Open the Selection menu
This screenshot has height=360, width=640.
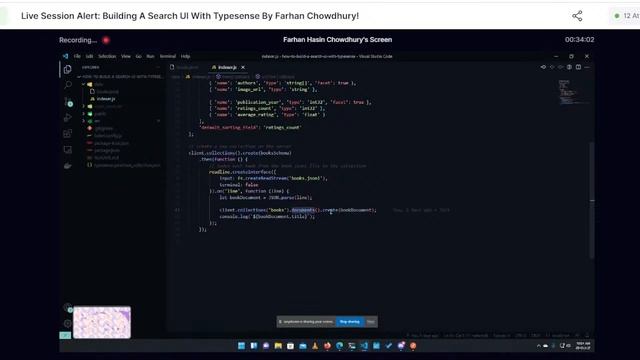tap(107, 56)
